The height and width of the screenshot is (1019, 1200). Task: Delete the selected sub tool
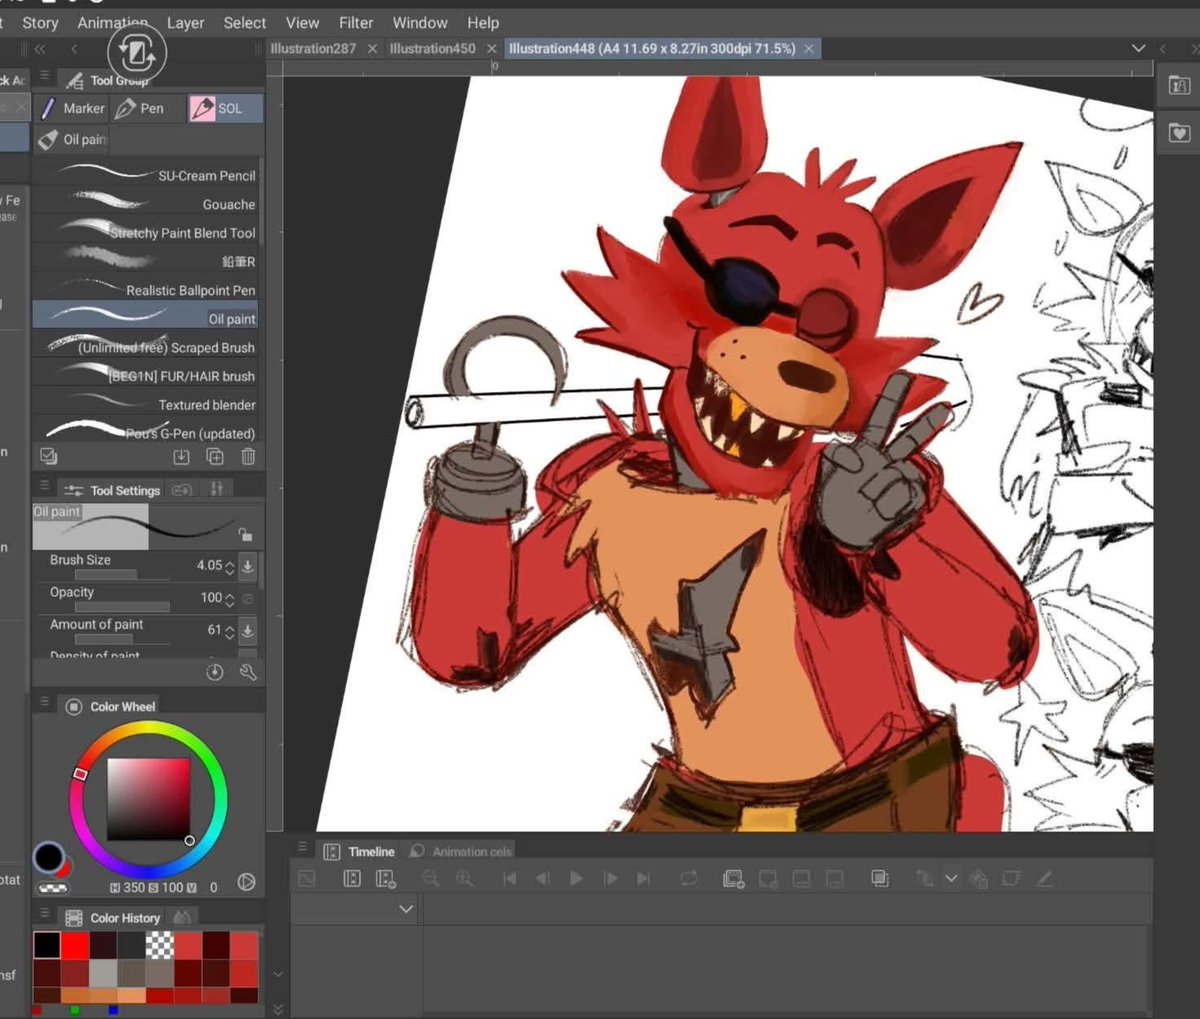[x=248, y=457]
